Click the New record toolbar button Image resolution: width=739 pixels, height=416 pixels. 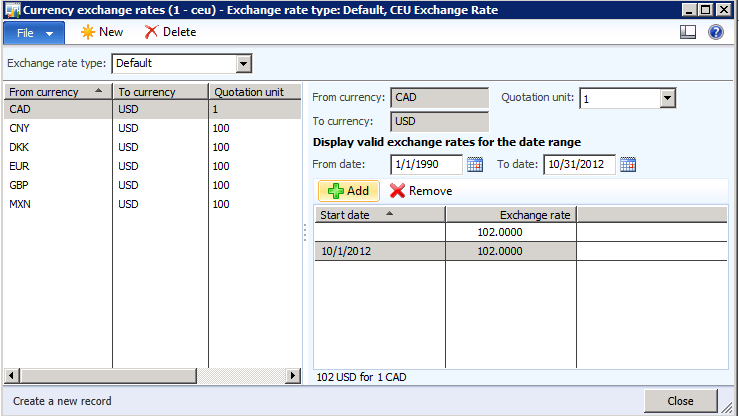(102, 32)
